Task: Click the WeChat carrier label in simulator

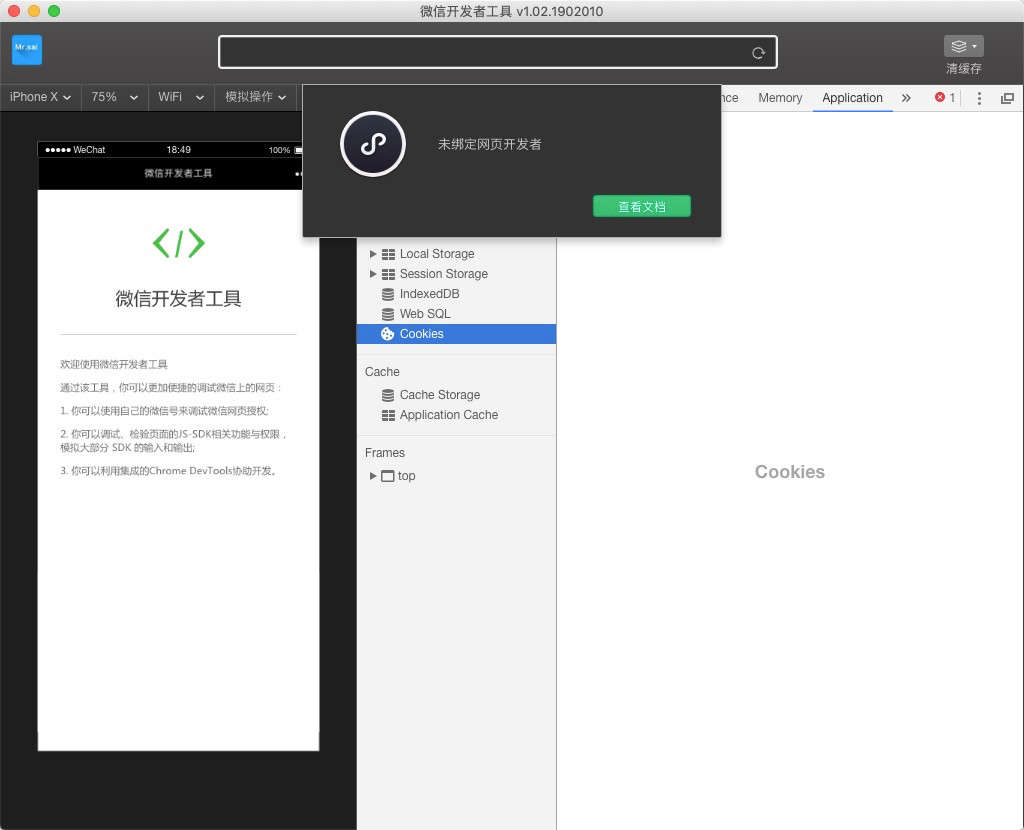Action: click(x=89, y=150)
